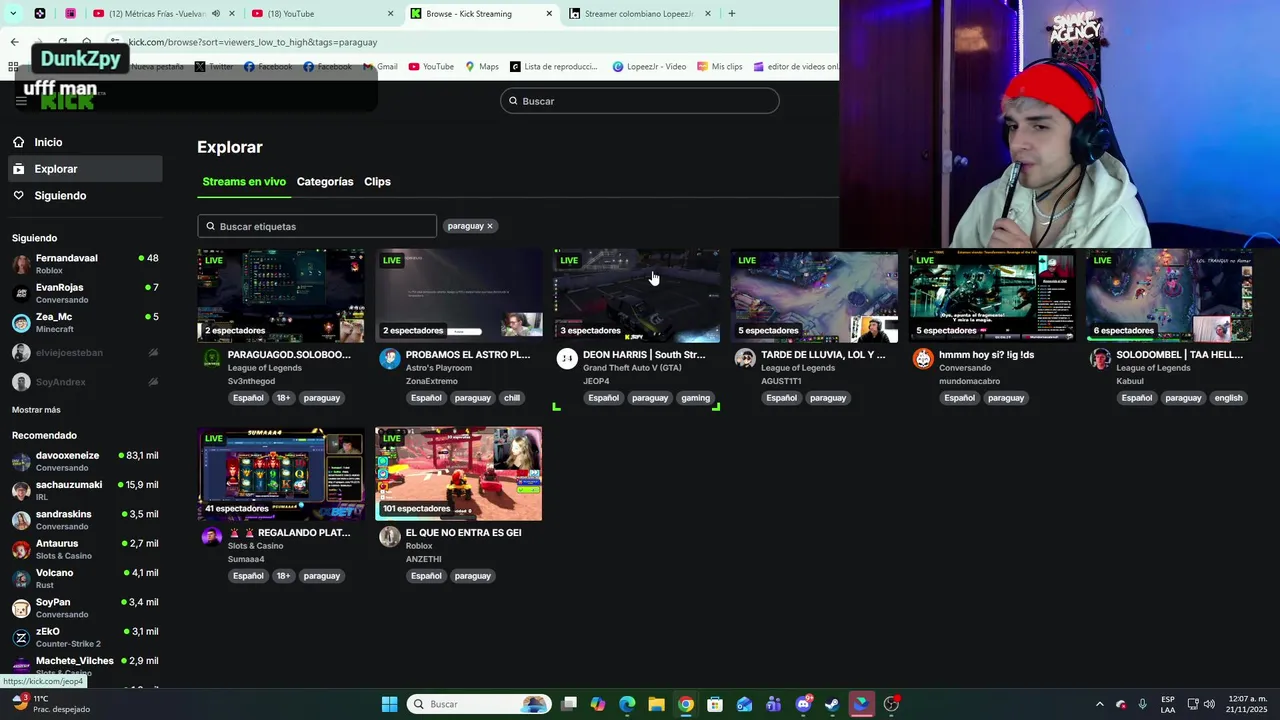Open the Gmail bookmark
The width and height of the screenshot is (1280, 720).
click(x=380, y=67)
